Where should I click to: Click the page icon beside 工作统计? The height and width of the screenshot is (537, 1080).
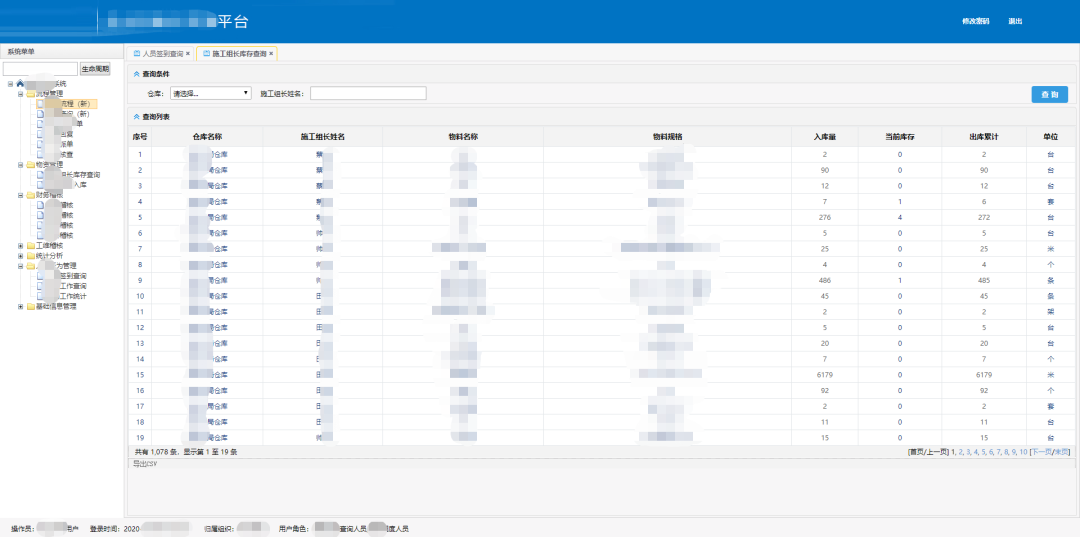point(40,296)
